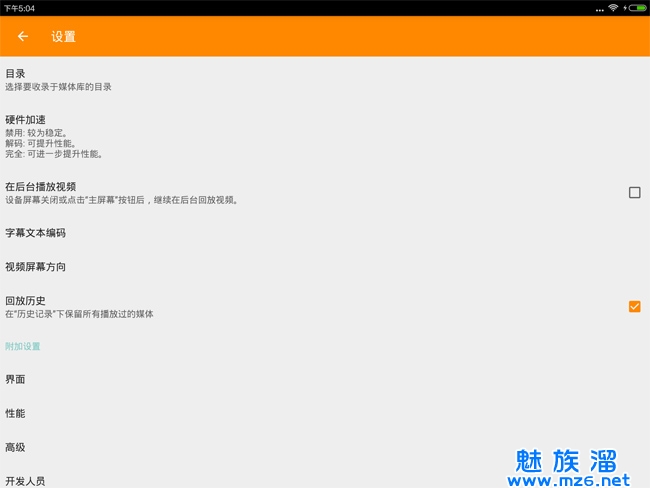Open the 界面 settings page
The height and width of the screenshot is (488, 650).
point(325,379)
